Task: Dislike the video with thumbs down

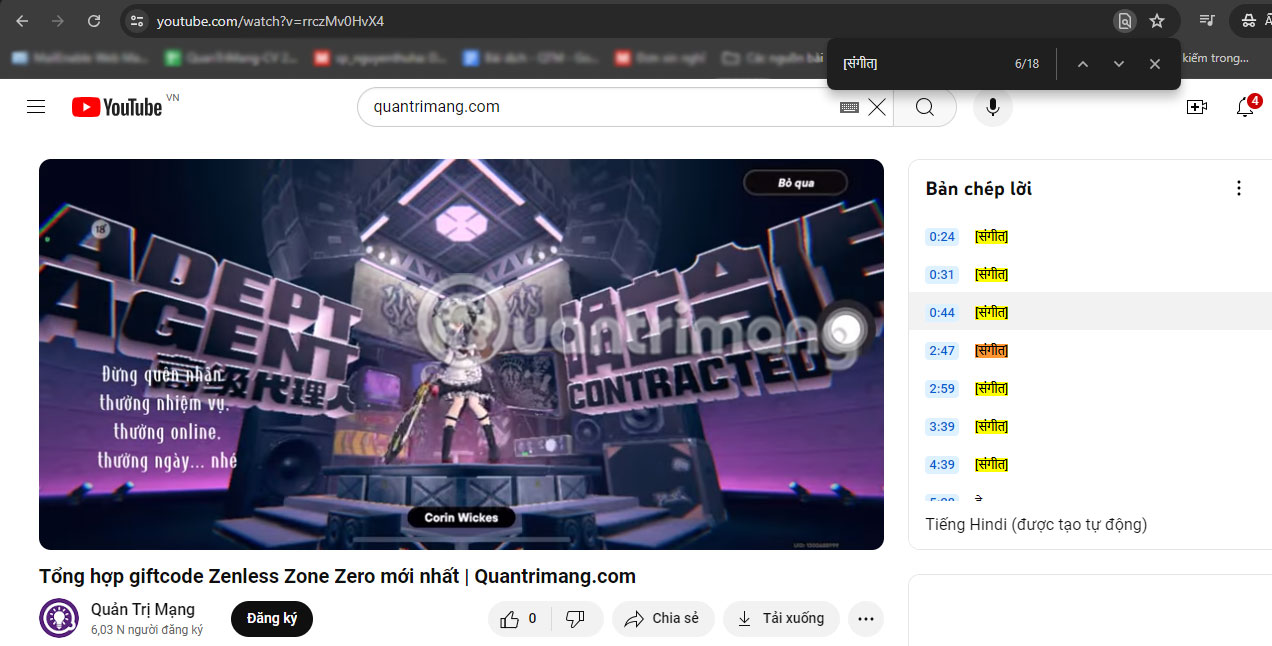Action: (576, 619)
